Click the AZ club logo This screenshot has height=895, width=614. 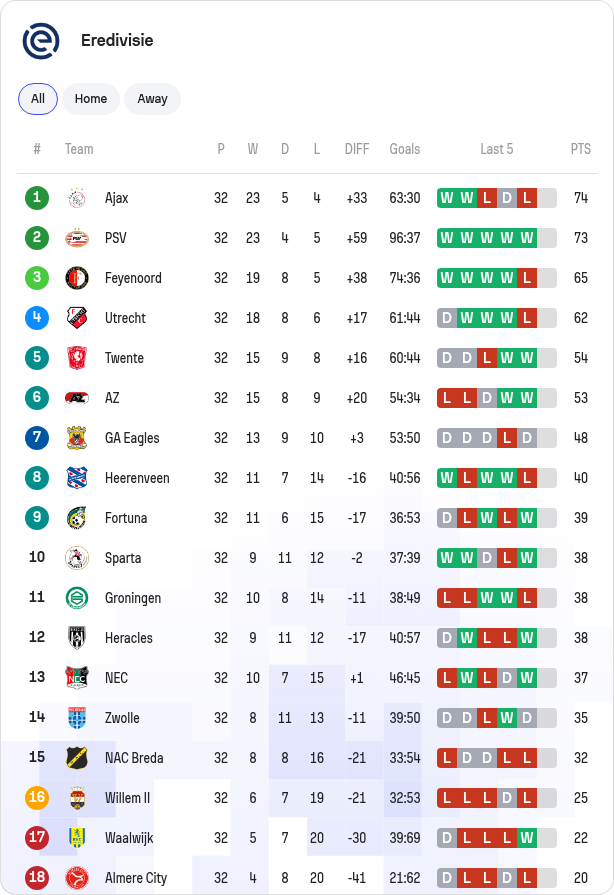tap(77, 398)
